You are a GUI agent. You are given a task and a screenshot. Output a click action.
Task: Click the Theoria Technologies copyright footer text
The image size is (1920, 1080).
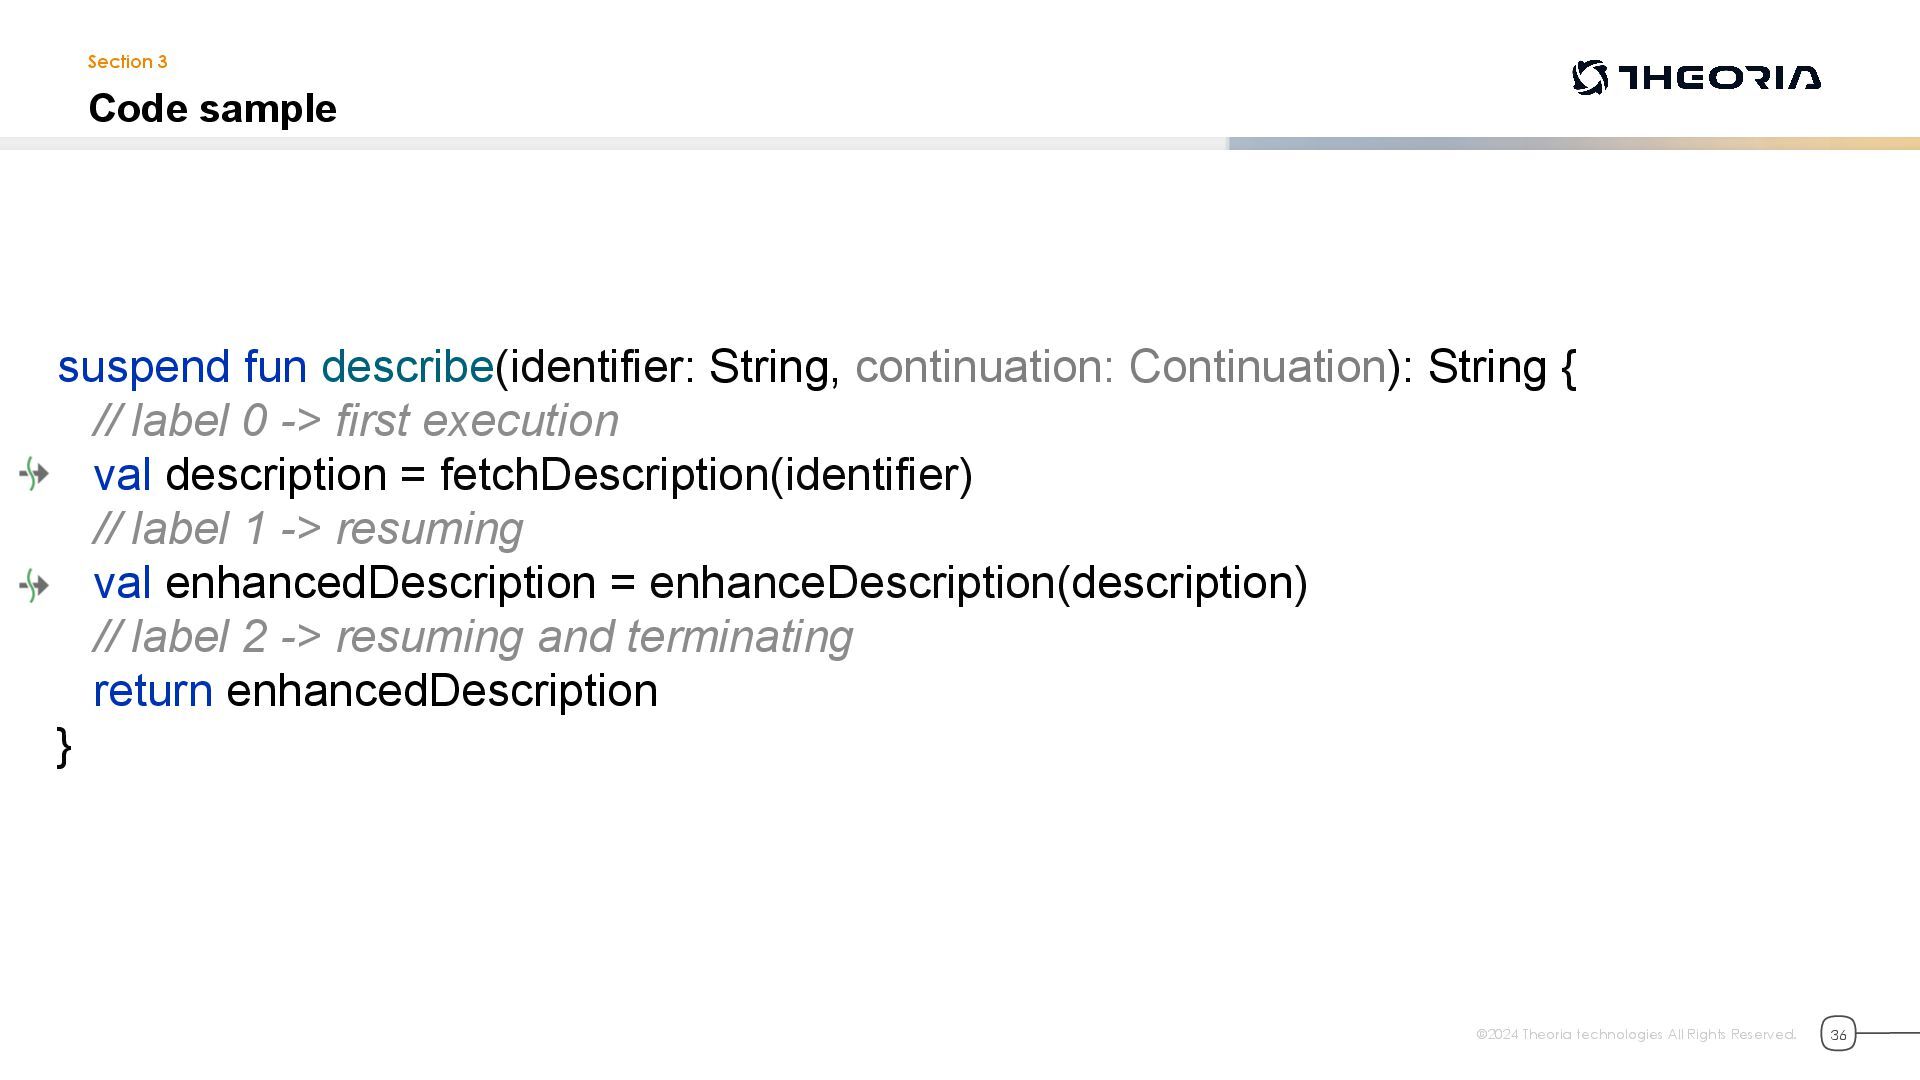pyautogui.click(x=1635, y=1034)
